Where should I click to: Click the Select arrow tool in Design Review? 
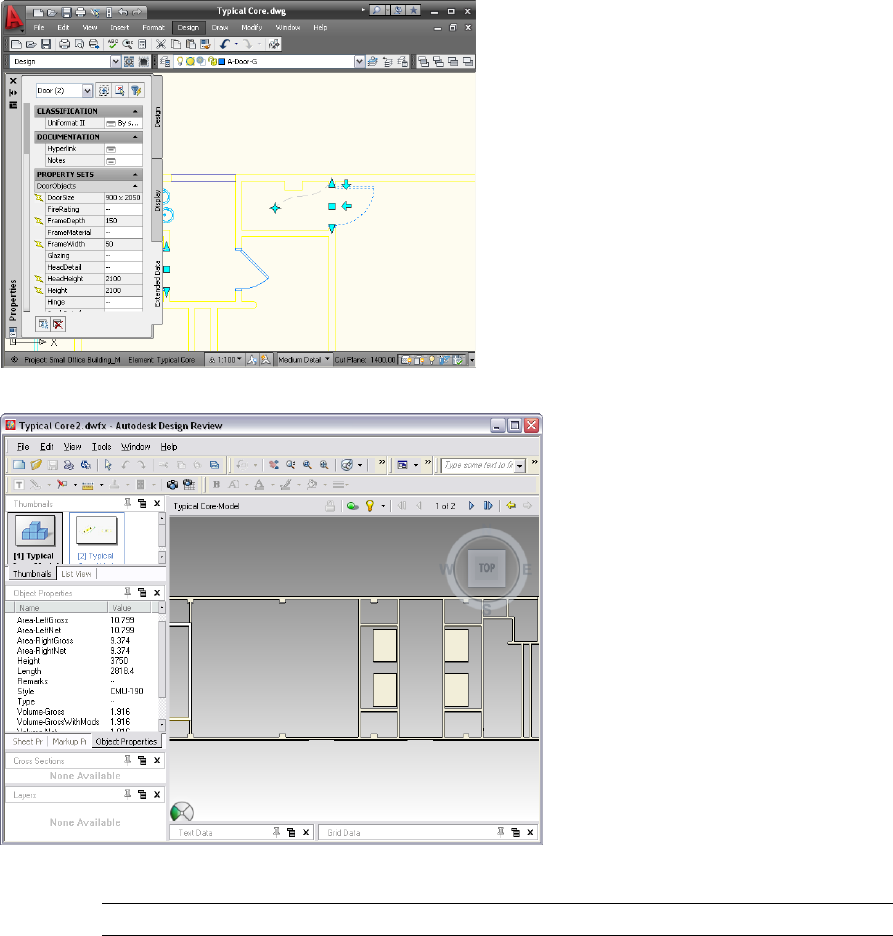click(x=108, y=465)
